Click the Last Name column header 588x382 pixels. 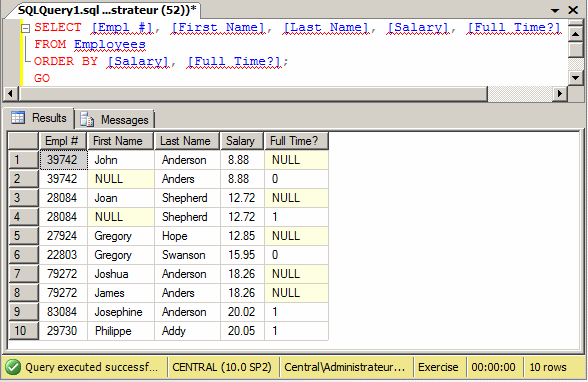tap(187, 141)
